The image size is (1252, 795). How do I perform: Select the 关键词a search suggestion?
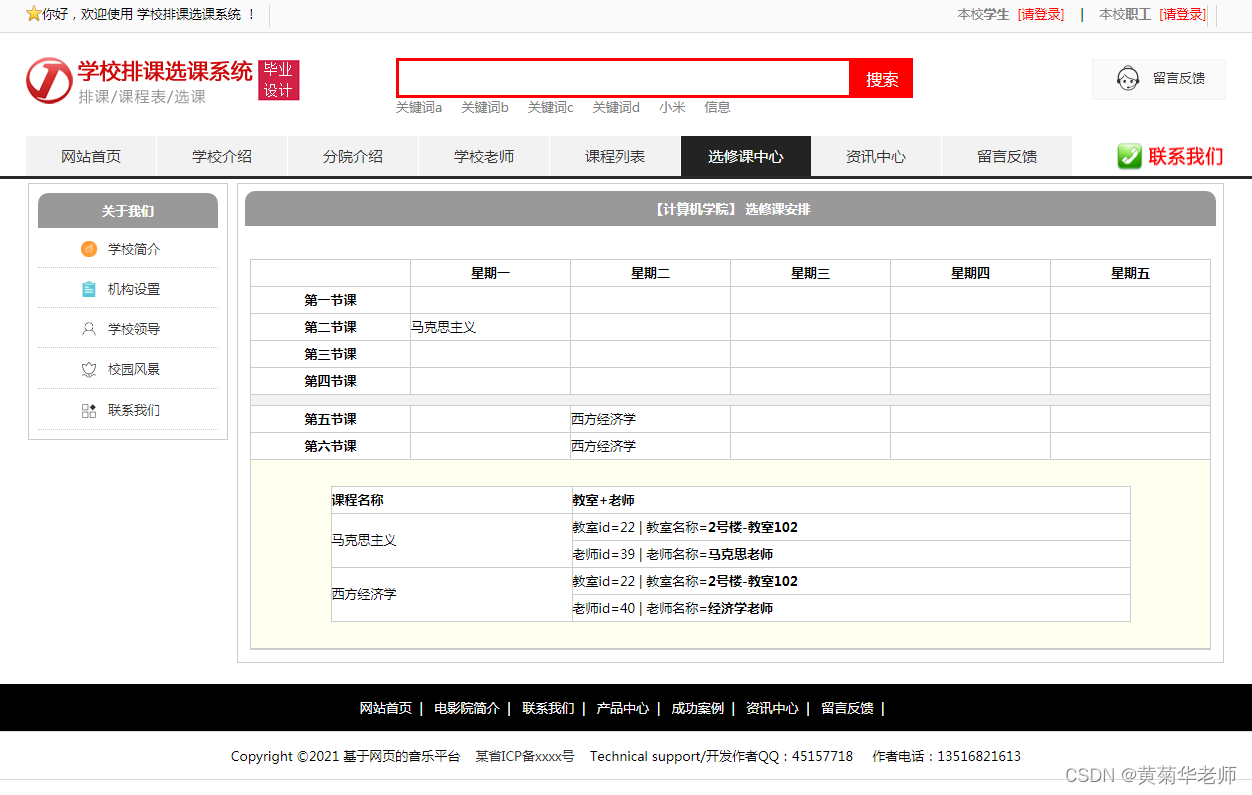418,107
